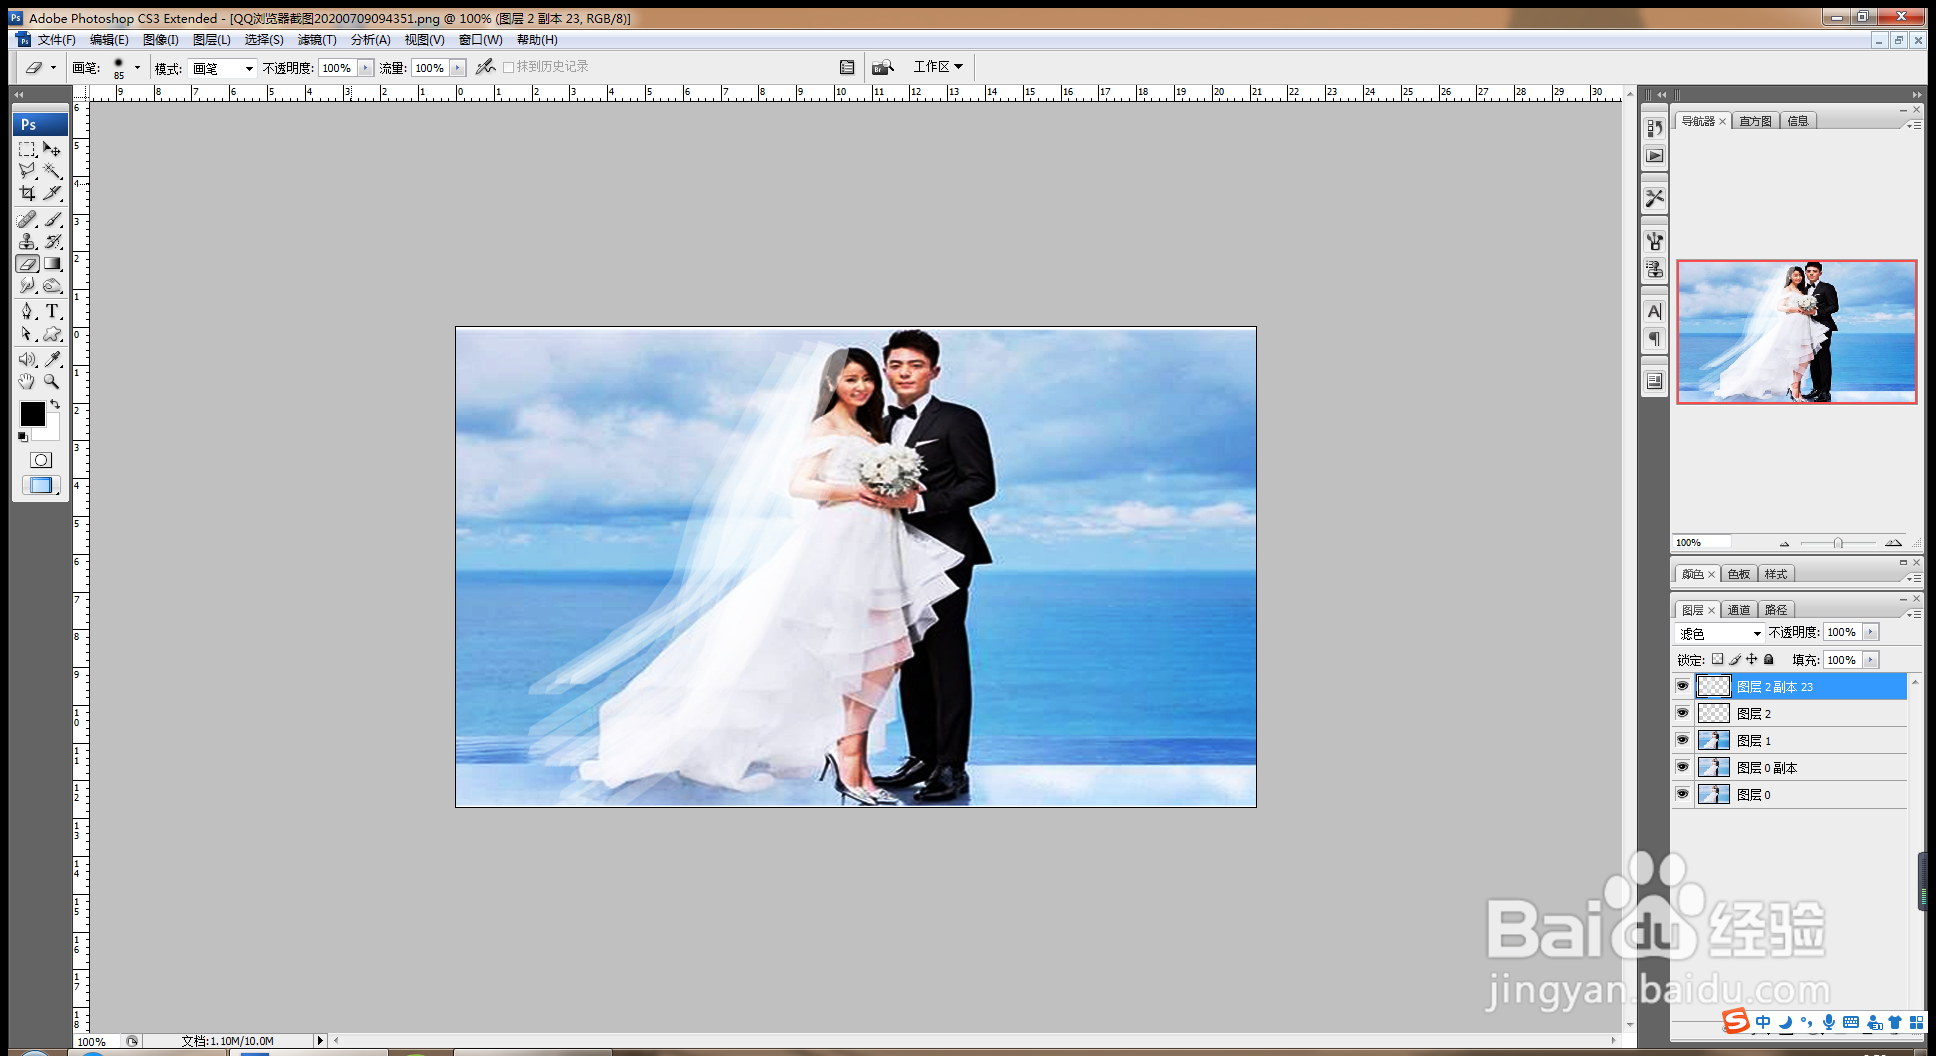Open the brush preset picker dropdown
The width and height of the screenshot is (1936, 1056).
click(x=137, y=67)
